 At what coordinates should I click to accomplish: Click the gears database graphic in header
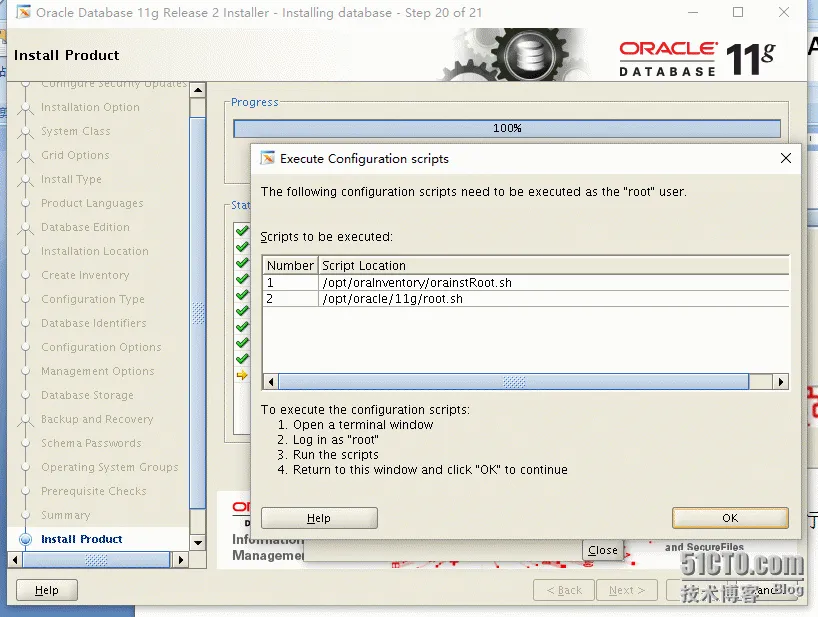pyautogui.click(x=514, y=54)
